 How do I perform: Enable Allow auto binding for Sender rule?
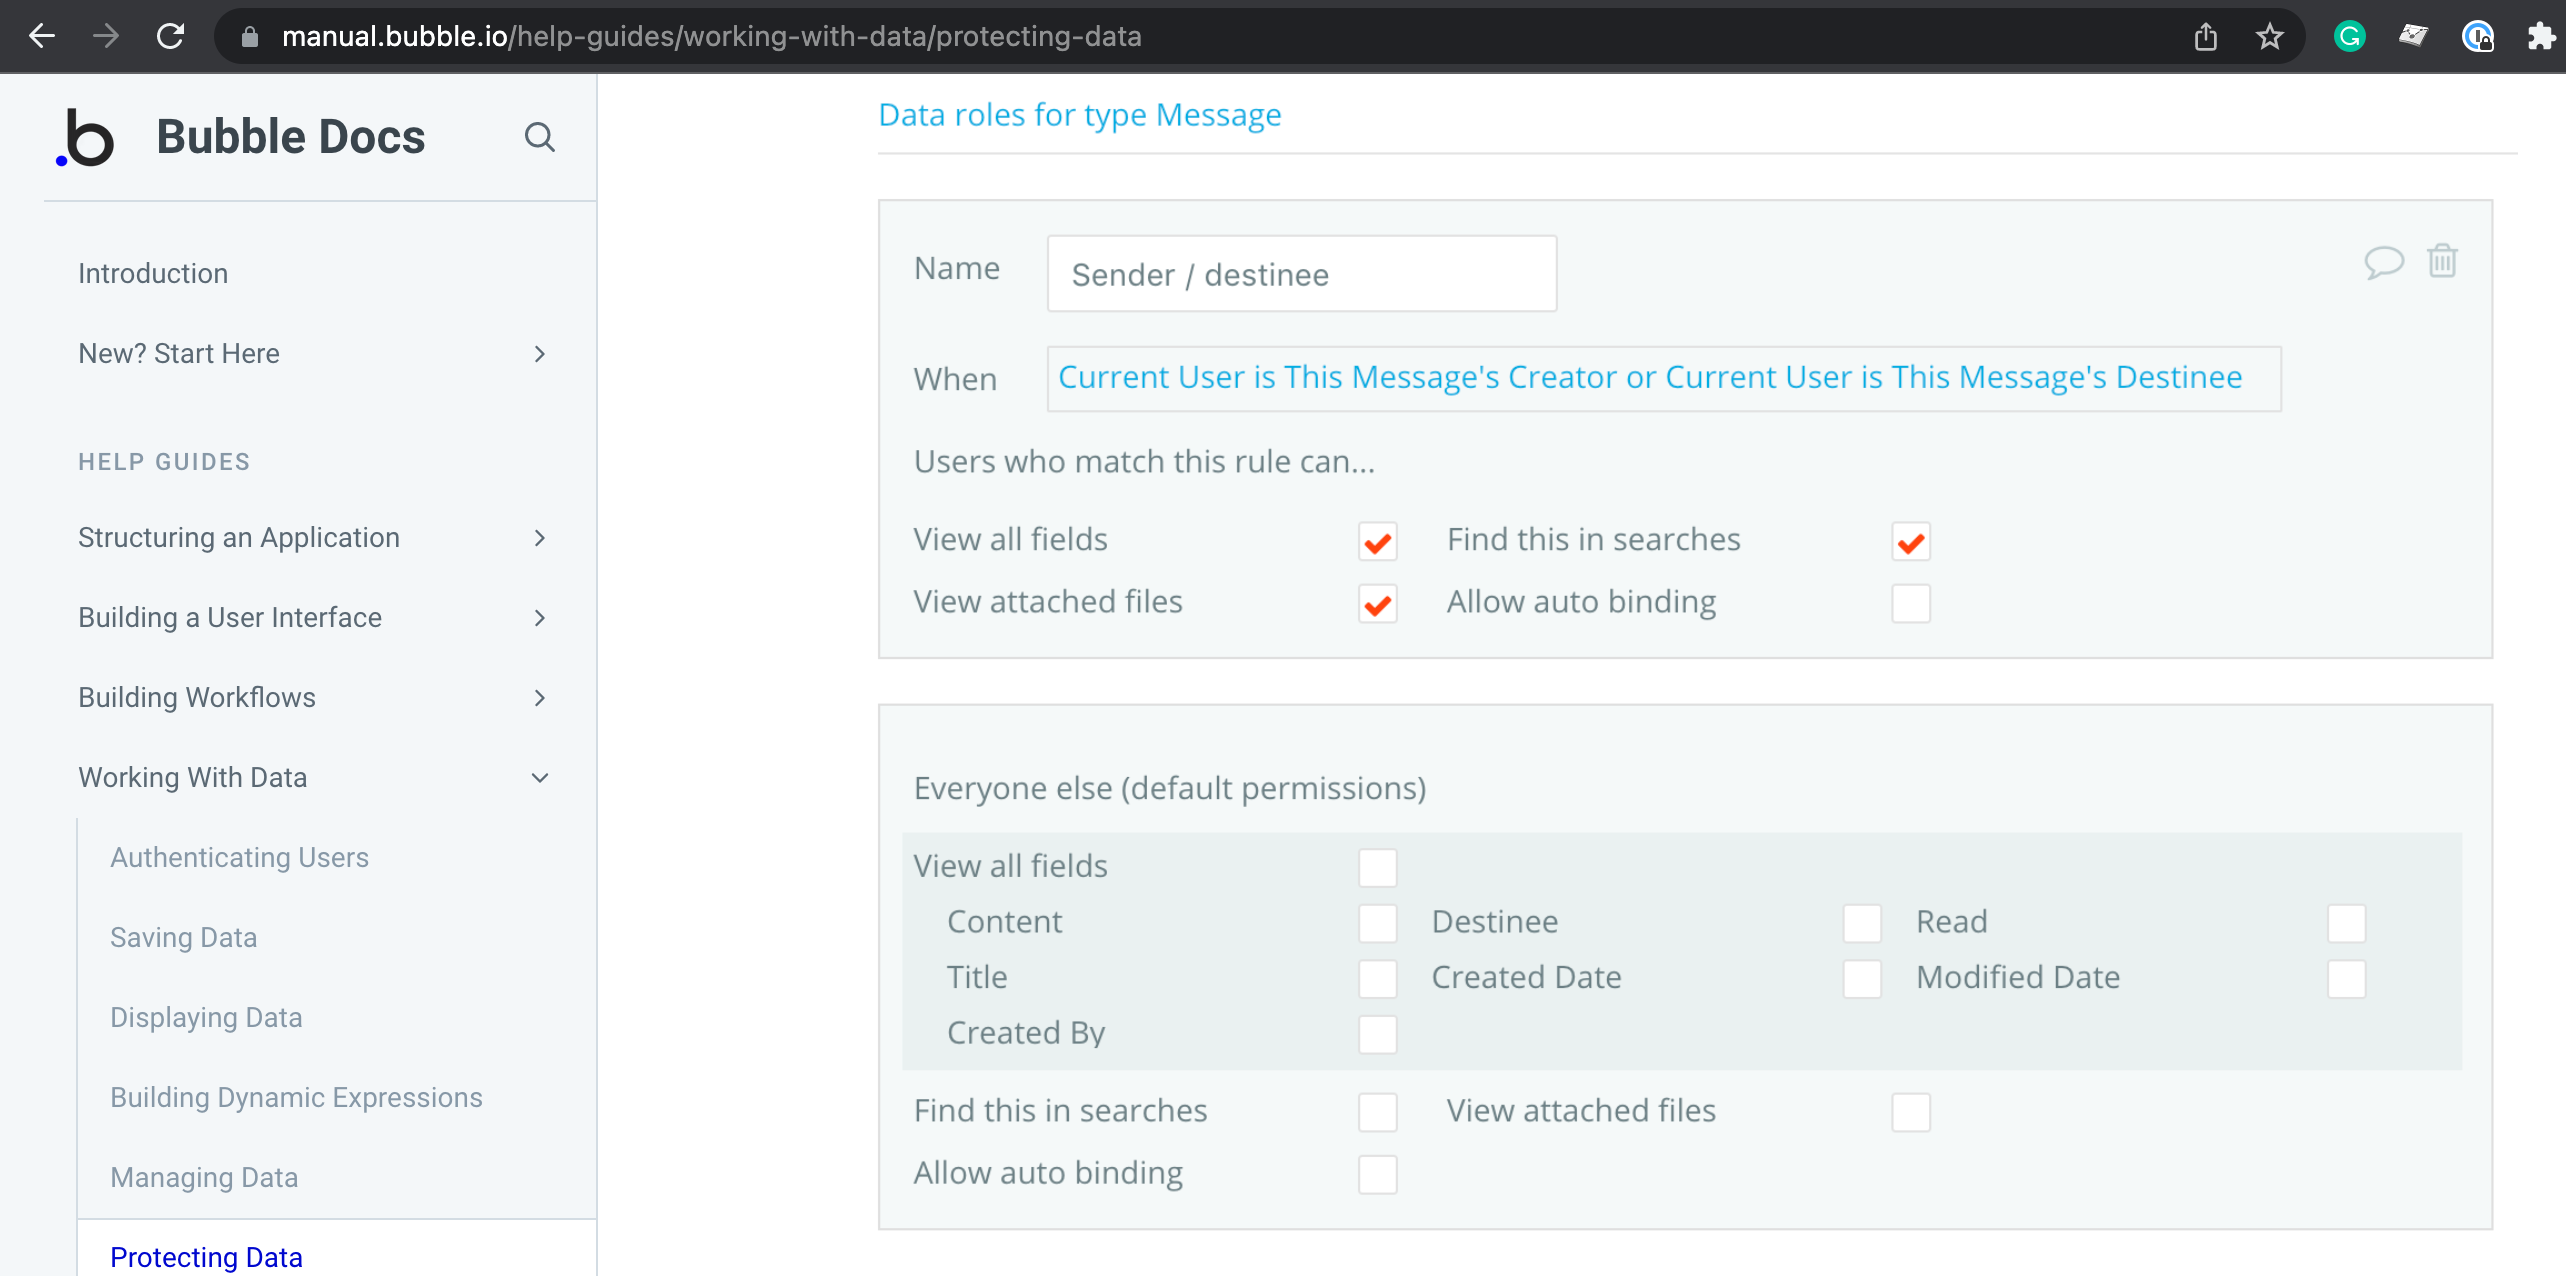[x=1910, y=604]
